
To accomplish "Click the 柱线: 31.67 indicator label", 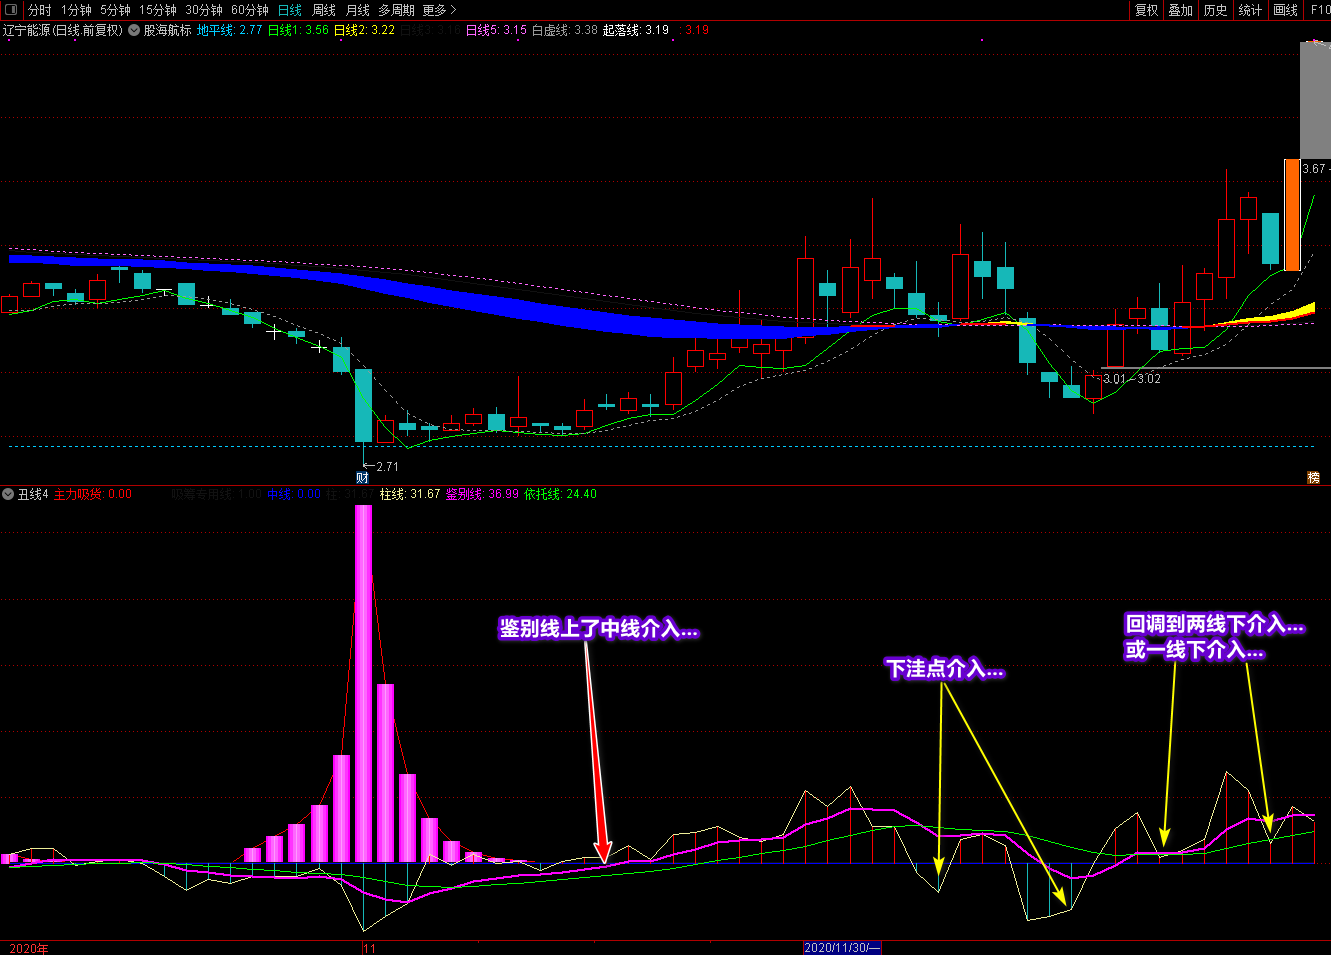I will click(410, 494).
